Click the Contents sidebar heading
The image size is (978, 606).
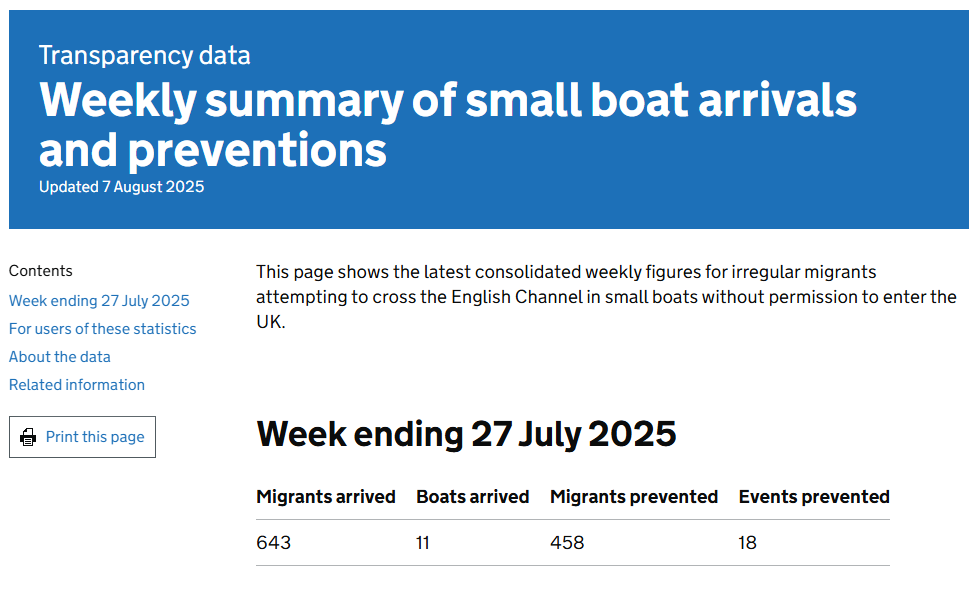coord(41,271)
